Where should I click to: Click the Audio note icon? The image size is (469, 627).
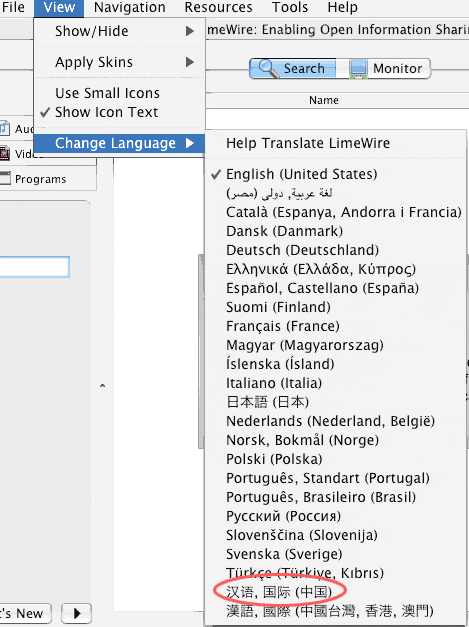coord(4,128)
